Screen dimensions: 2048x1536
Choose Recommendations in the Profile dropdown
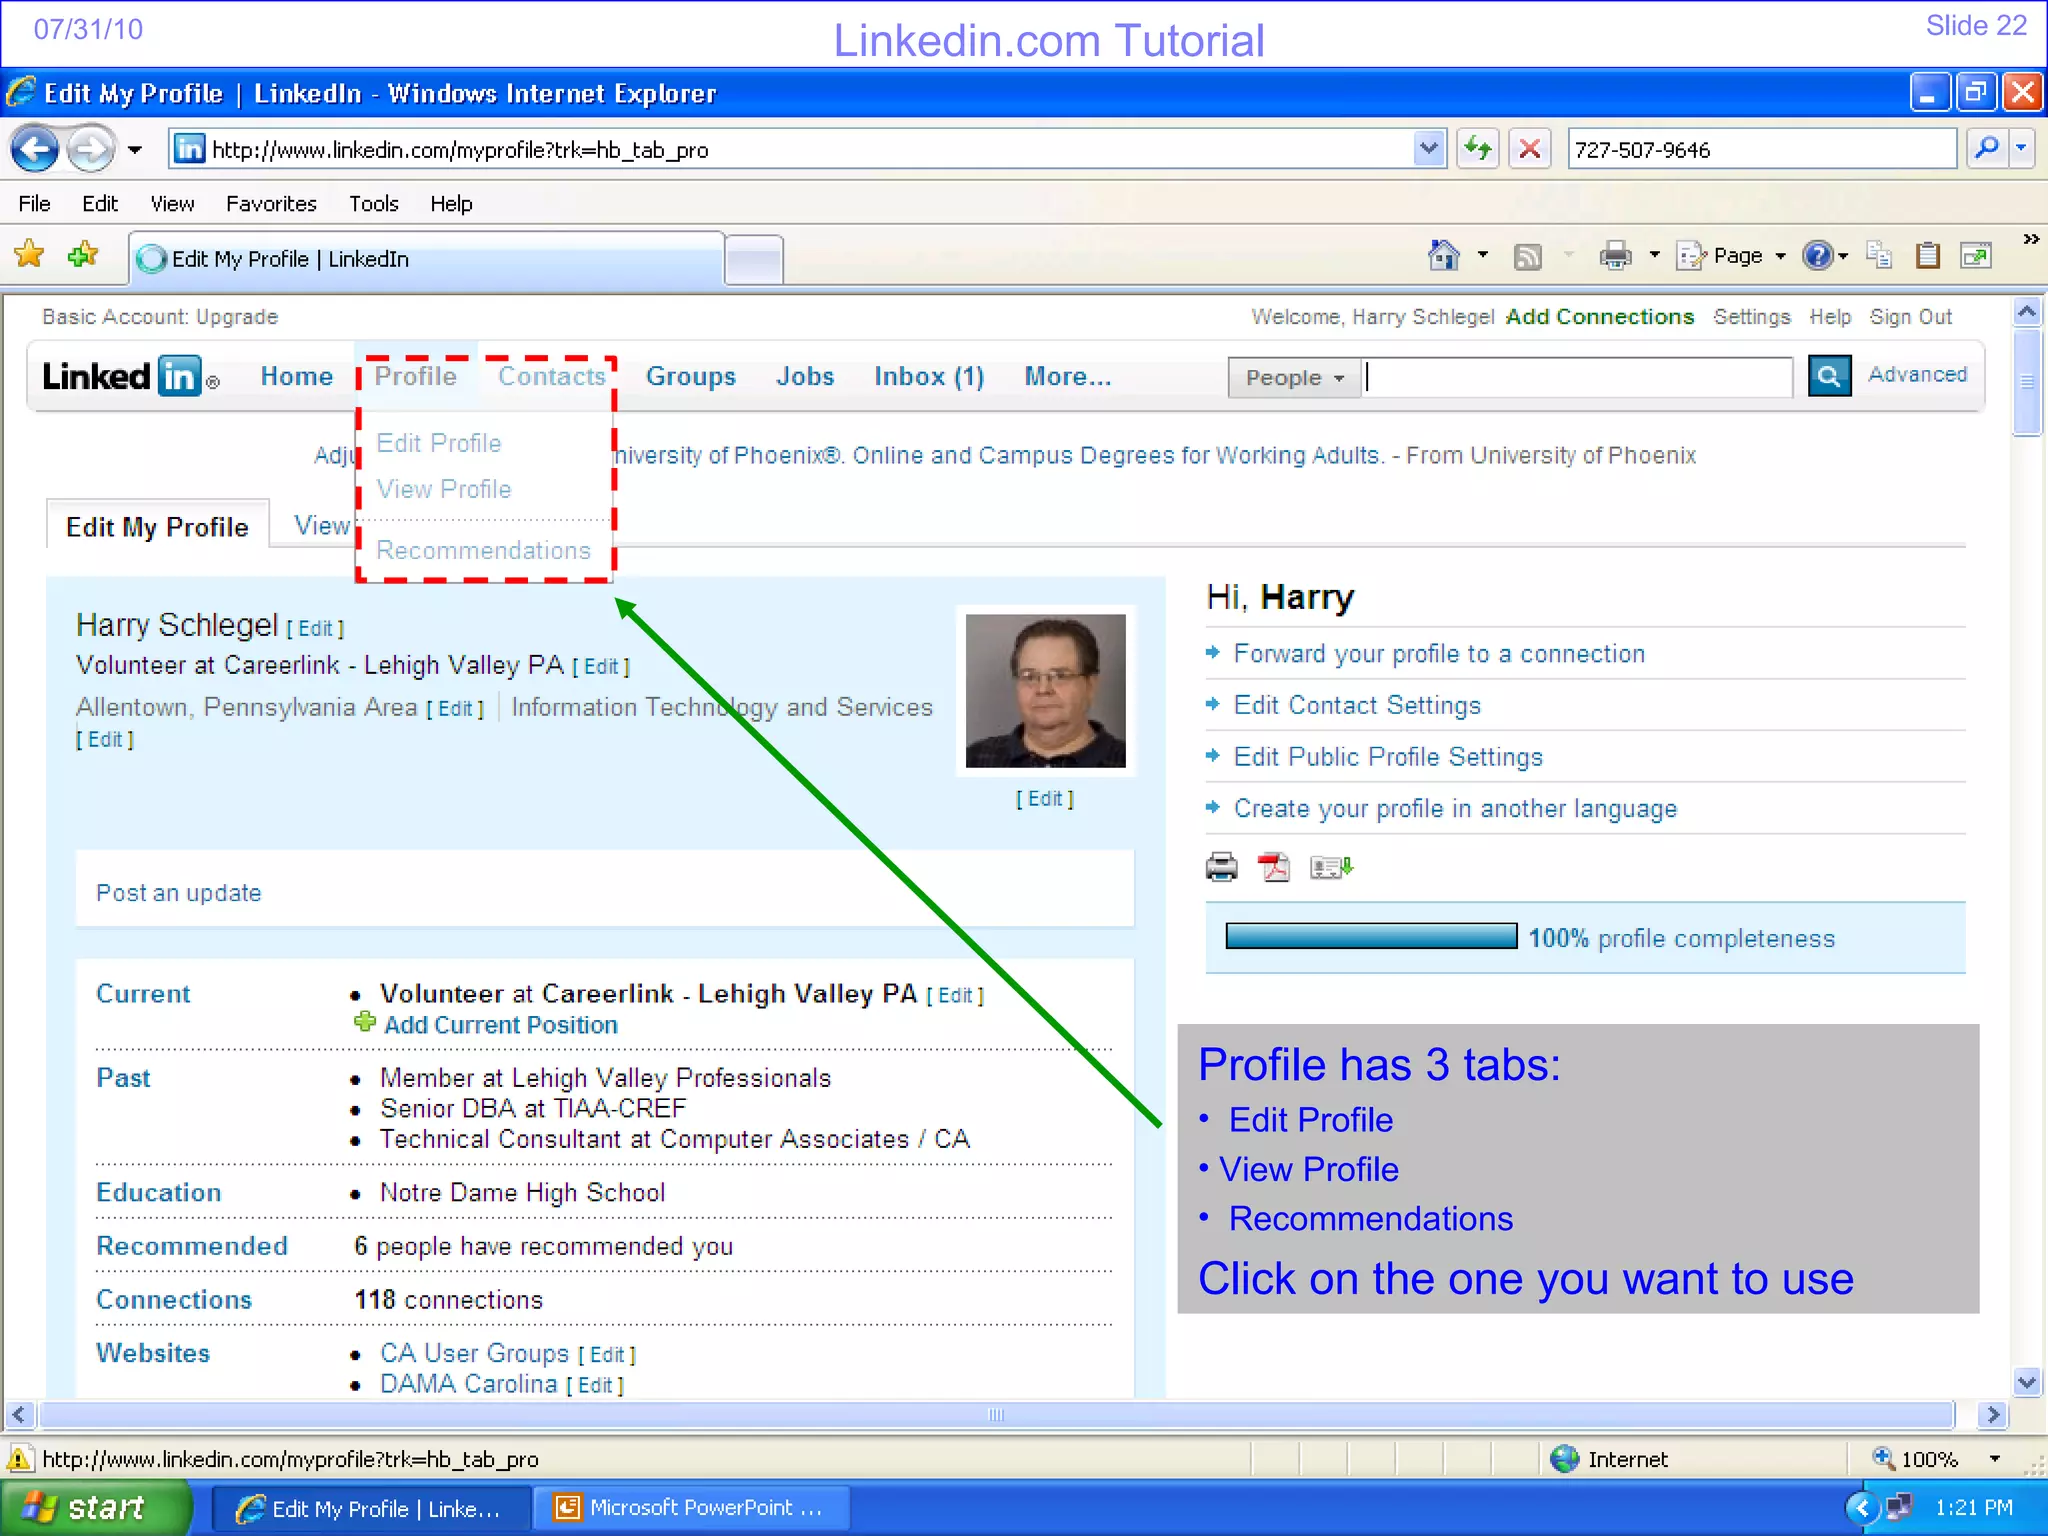pyautogui.click(x=483, y=550)
